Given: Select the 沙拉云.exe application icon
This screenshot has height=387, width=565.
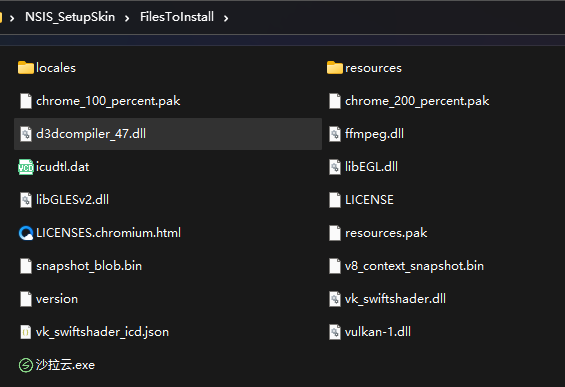Looking at the screenshot, I should tap(26, 365).
